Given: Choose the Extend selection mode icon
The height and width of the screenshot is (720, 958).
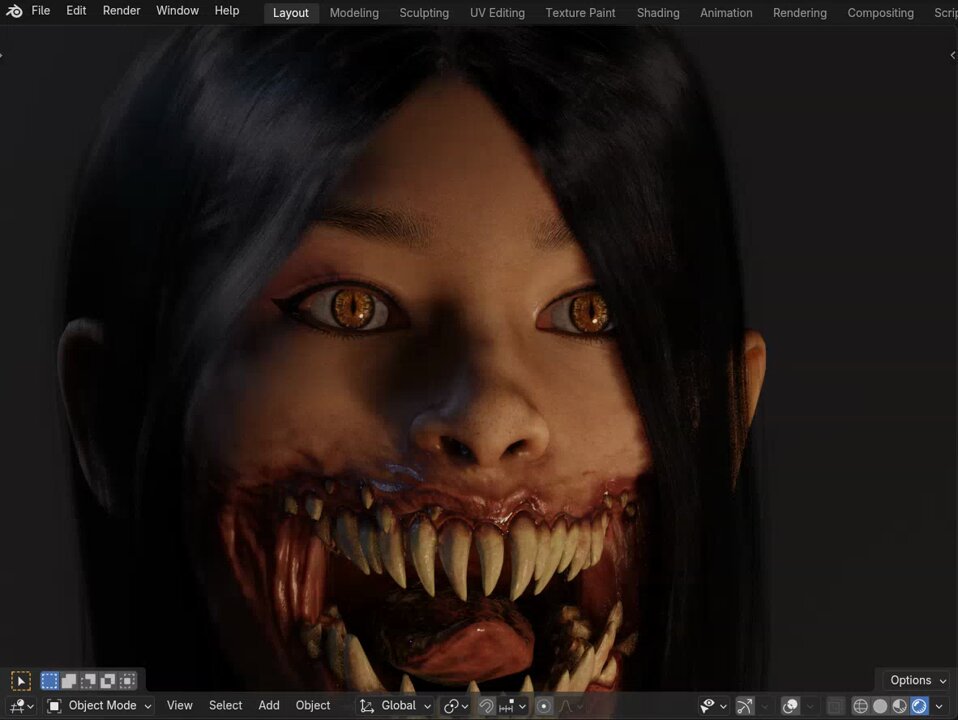Looking at the screenshot, I should click(x=69, y=680).
